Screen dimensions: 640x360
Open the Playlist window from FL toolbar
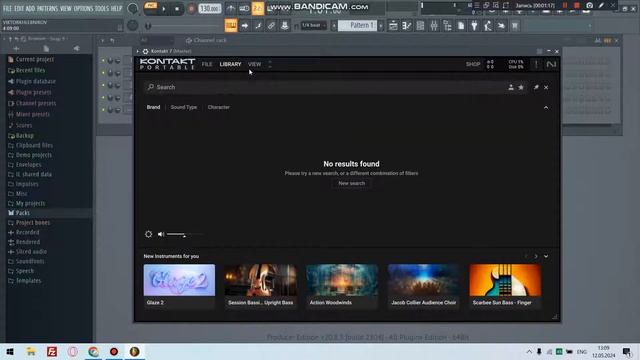(x=393, y=26)
